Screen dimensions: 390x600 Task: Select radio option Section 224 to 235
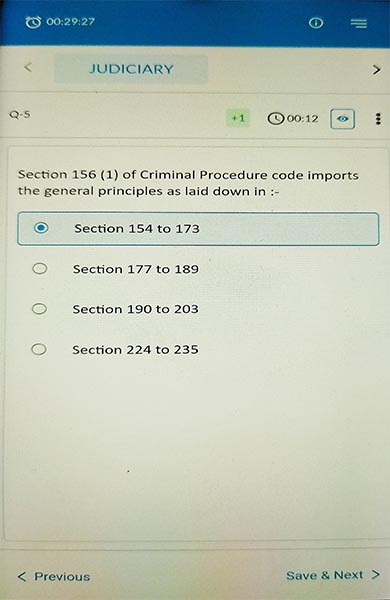pyautogui.click(x=39, y=349)
